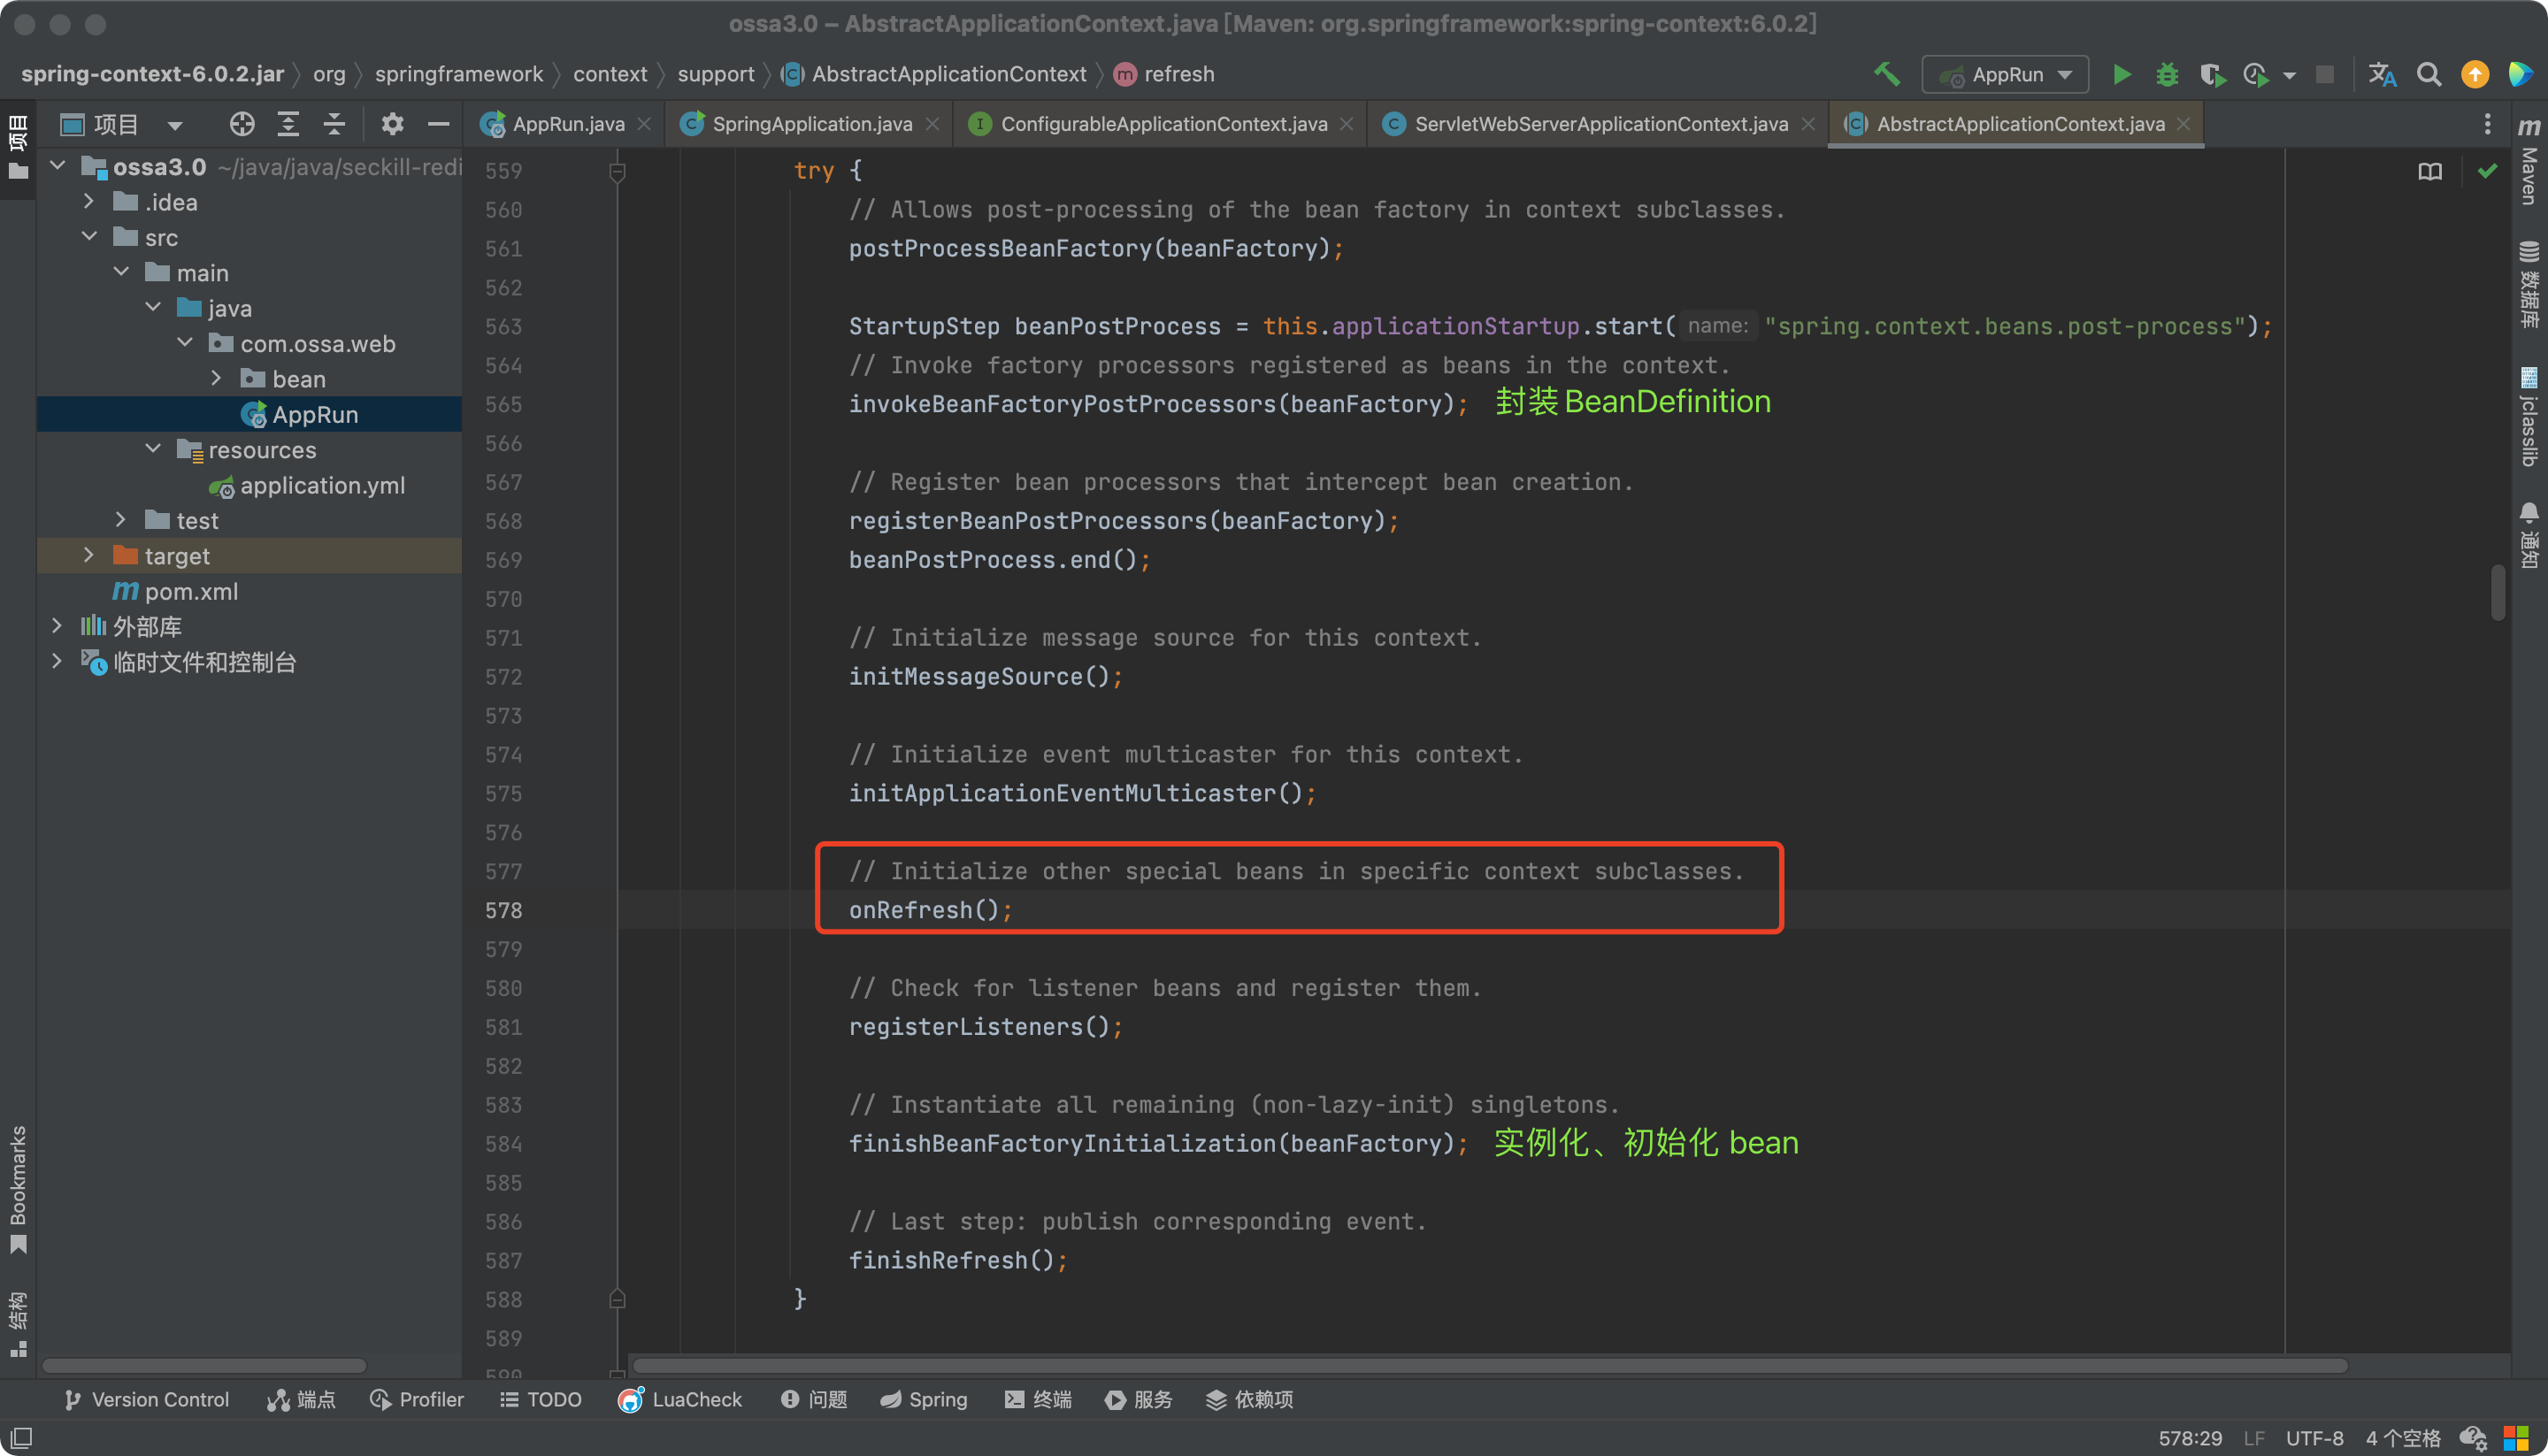
Task: Toggle visibility of 临时文件和控制台 node
Action: [x=56, y=662]
